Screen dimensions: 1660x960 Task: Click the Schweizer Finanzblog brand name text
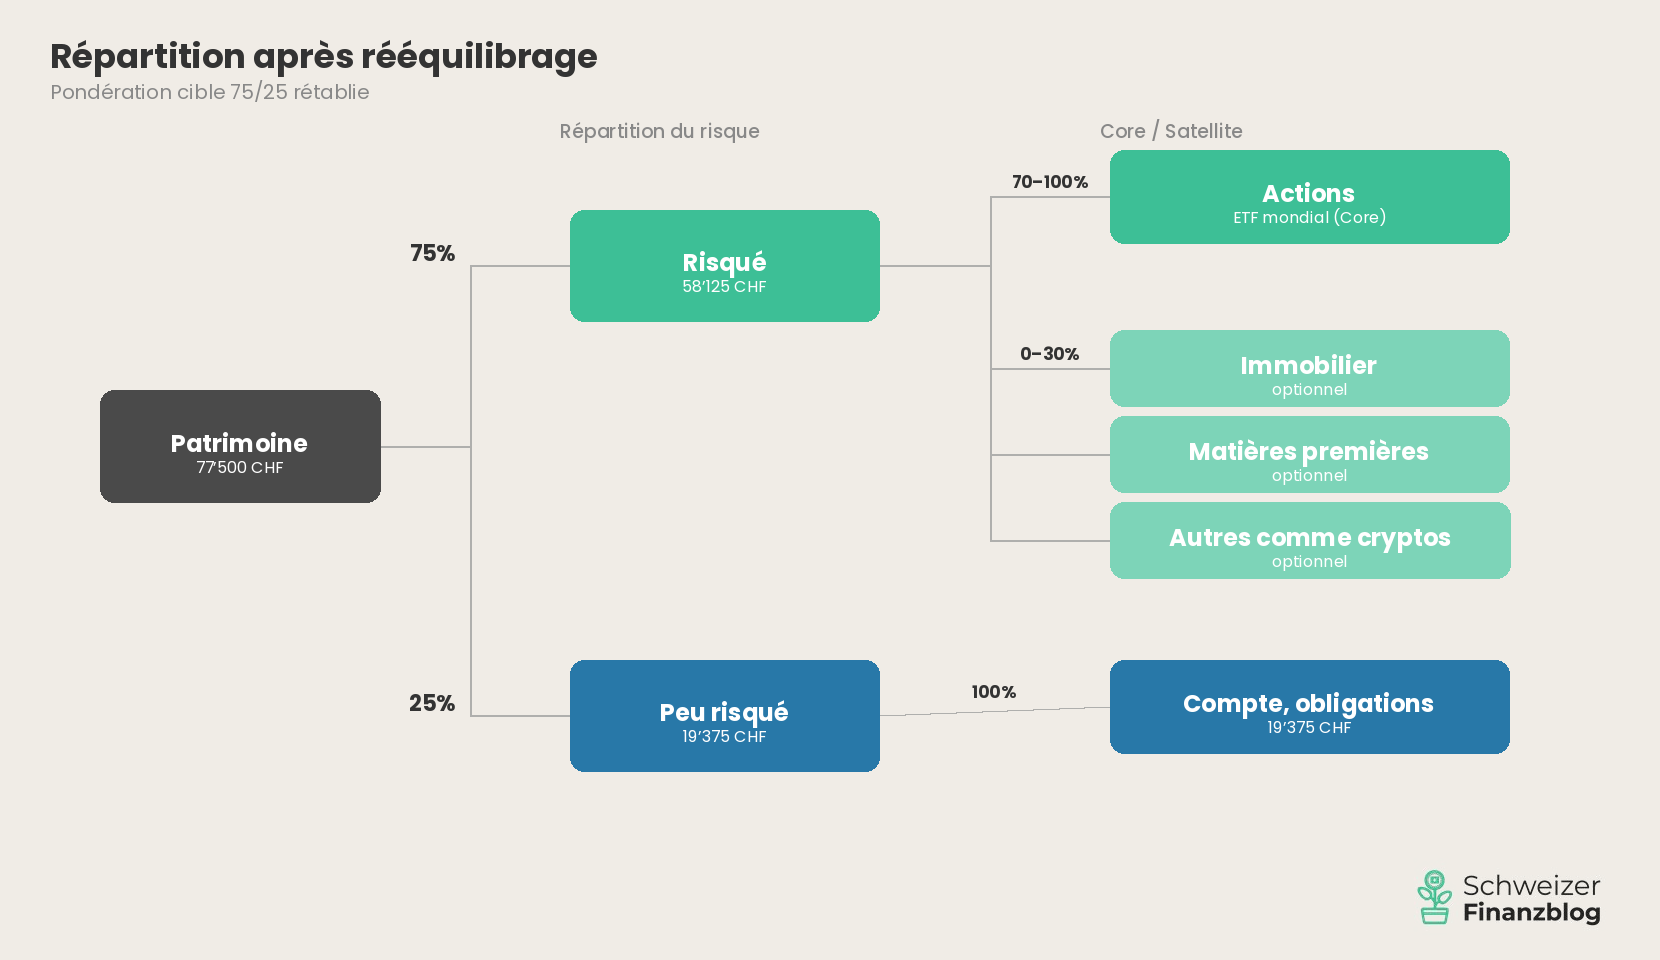coord(1531,898)
